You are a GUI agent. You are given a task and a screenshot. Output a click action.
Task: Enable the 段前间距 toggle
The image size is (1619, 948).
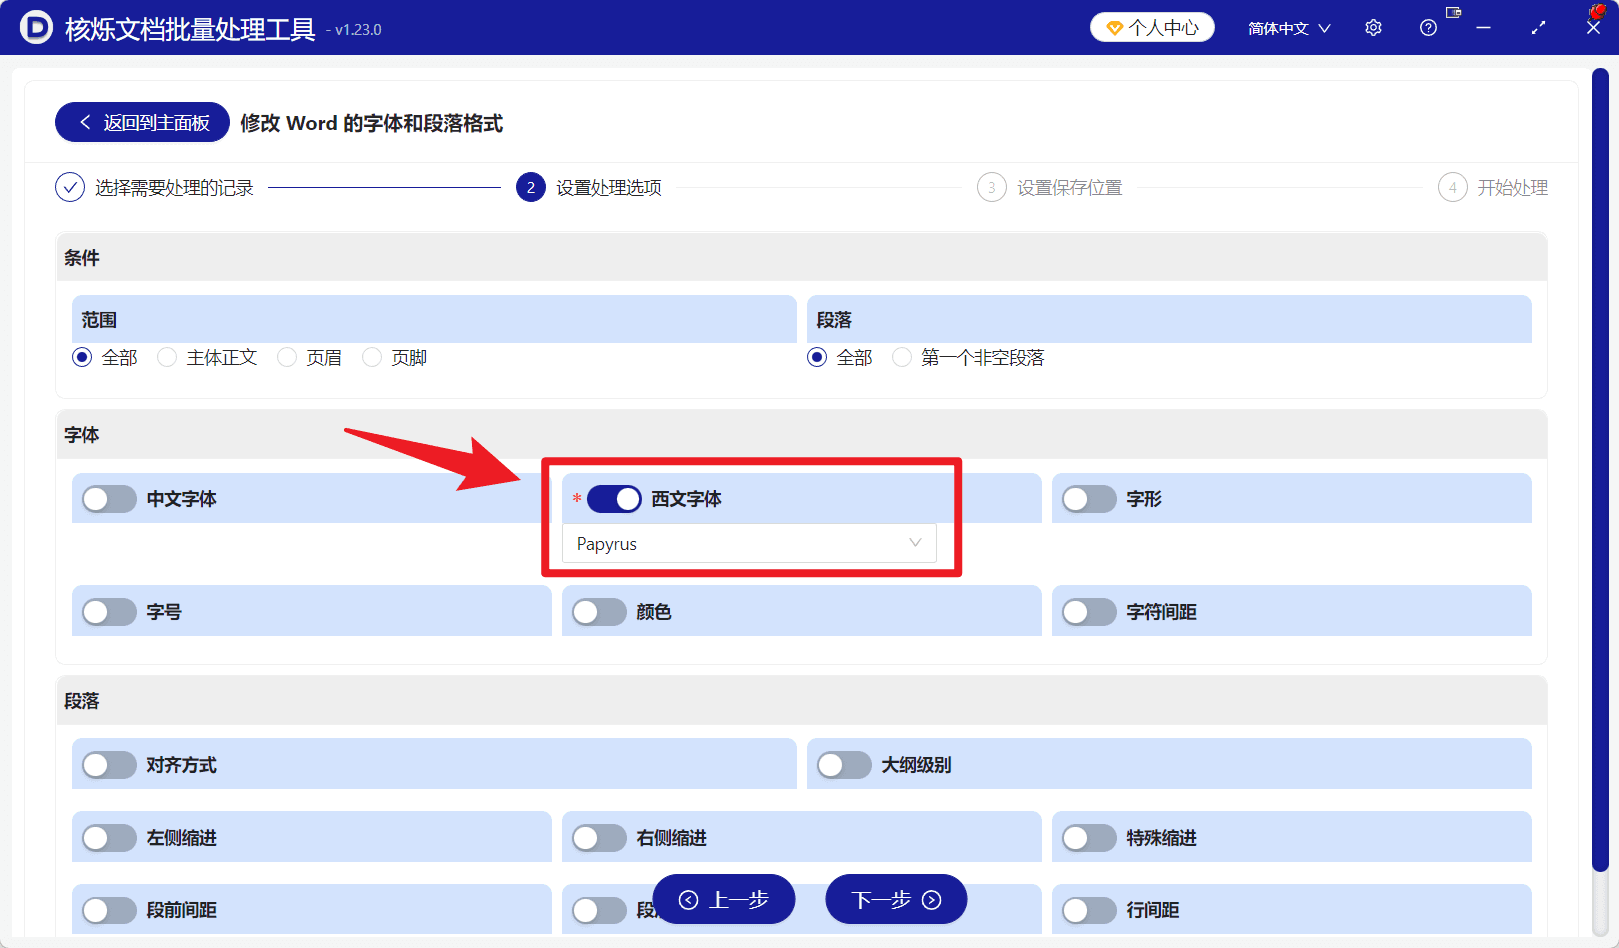coord(109,910)
